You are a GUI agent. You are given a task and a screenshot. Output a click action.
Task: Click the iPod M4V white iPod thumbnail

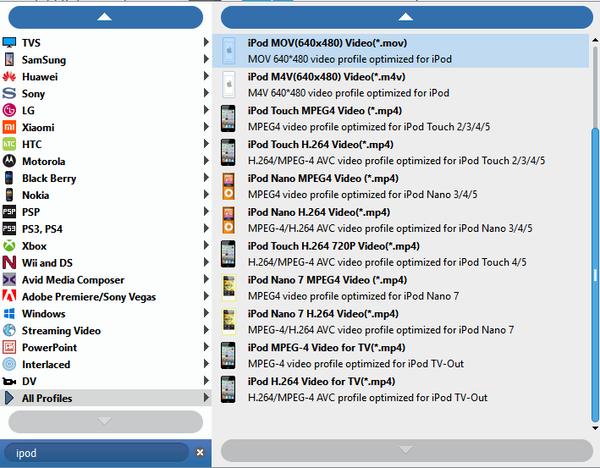tap(229, 85)
